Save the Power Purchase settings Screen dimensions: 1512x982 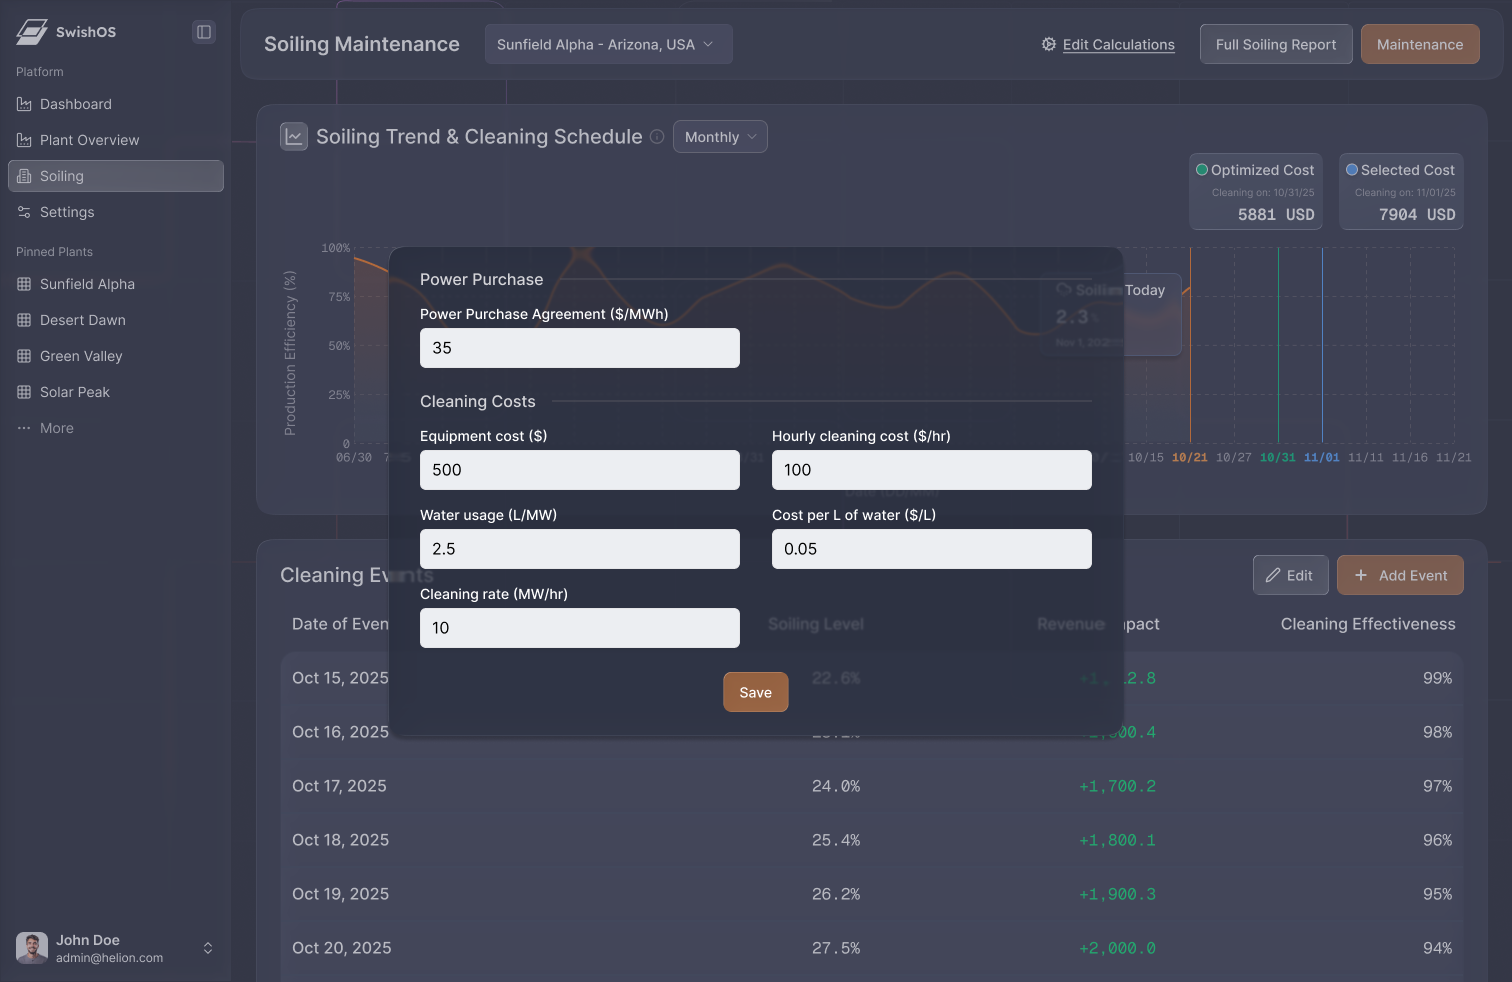755,691
